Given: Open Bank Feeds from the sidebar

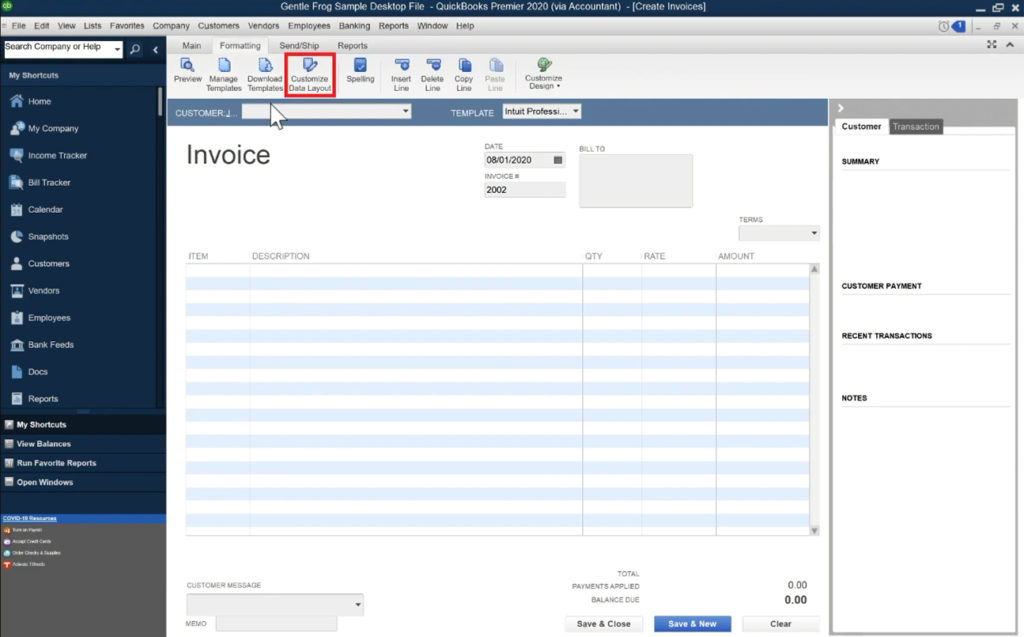Looking at the screenshot, I should pyautogui.click(x=55, y=344).
